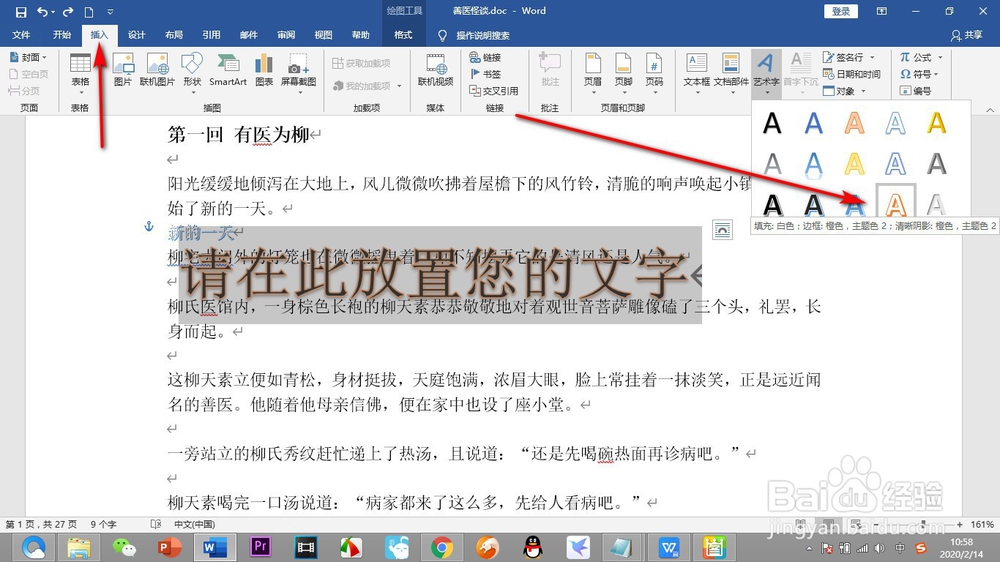Open quick access toolbar customization dropdown

point(110,11)
